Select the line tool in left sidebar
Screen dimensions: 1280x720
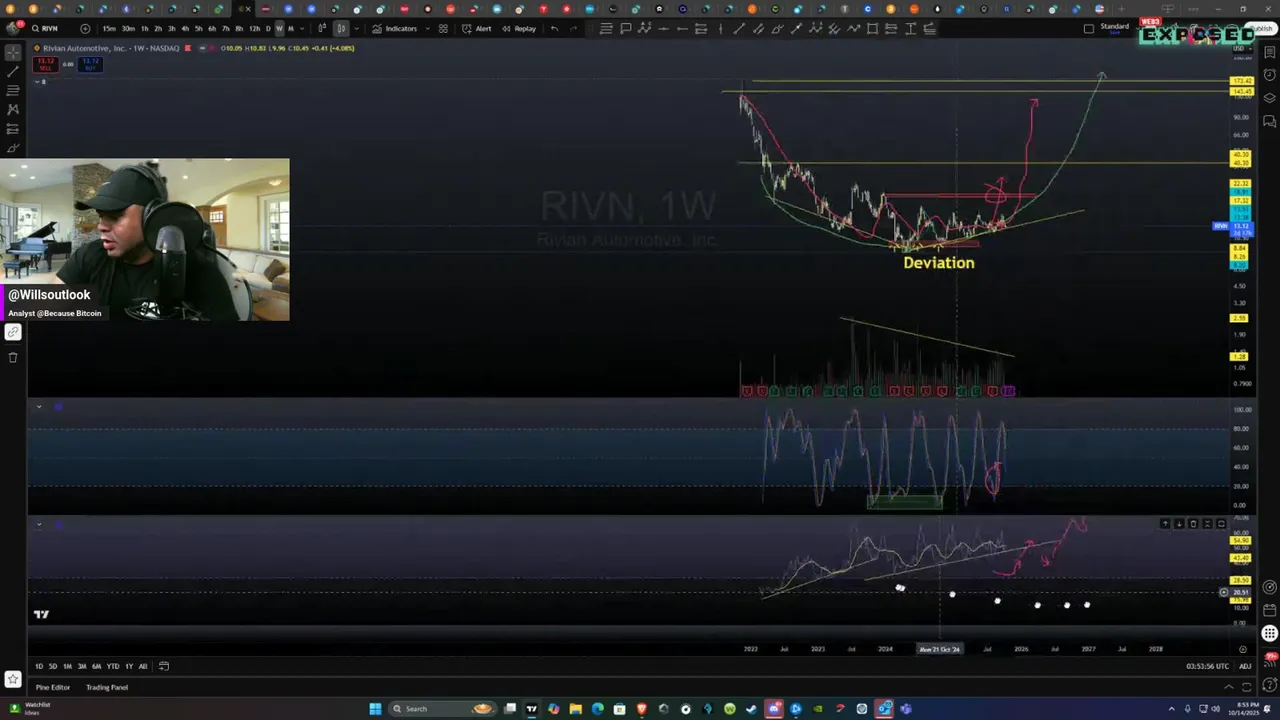coord(13,70)
